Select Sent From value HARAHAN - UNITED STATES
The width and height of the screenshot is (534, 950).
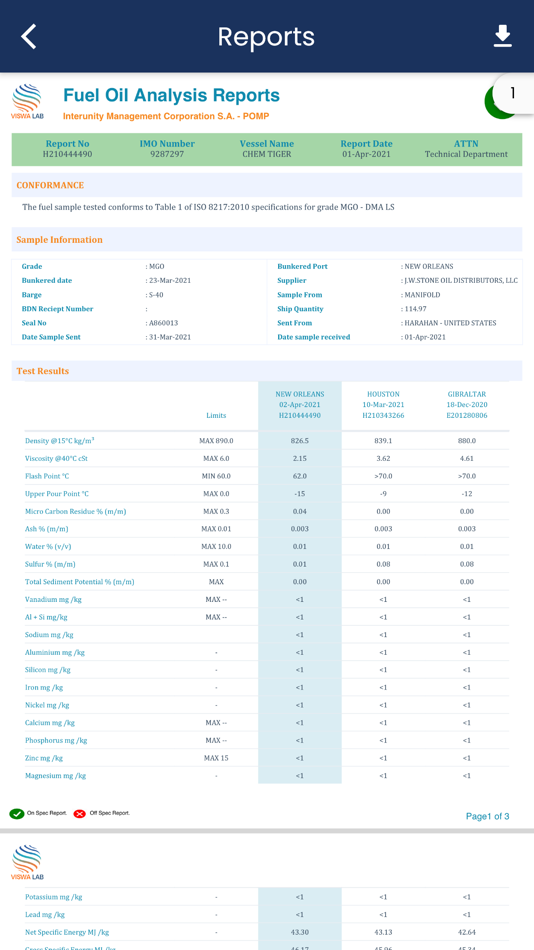click(x=449, y=323)
